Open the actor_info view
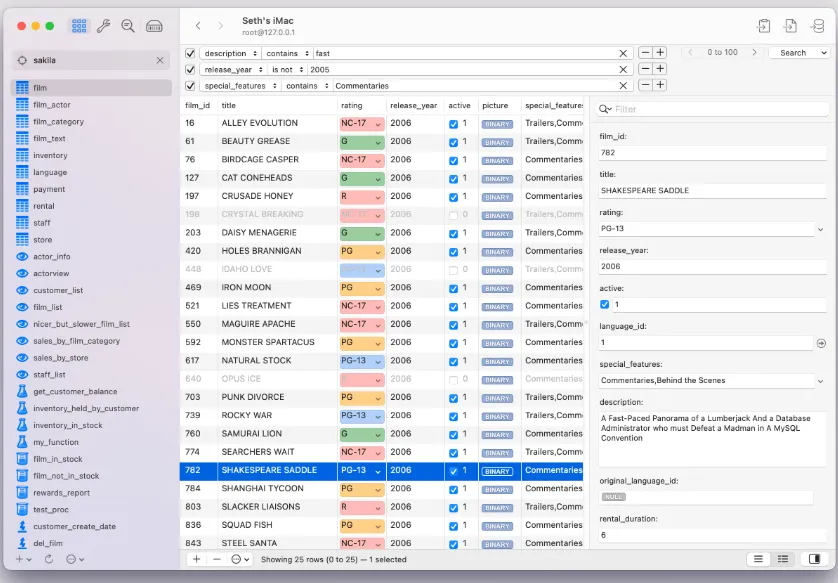Screen dimensions: 838x583 point(52,256)
